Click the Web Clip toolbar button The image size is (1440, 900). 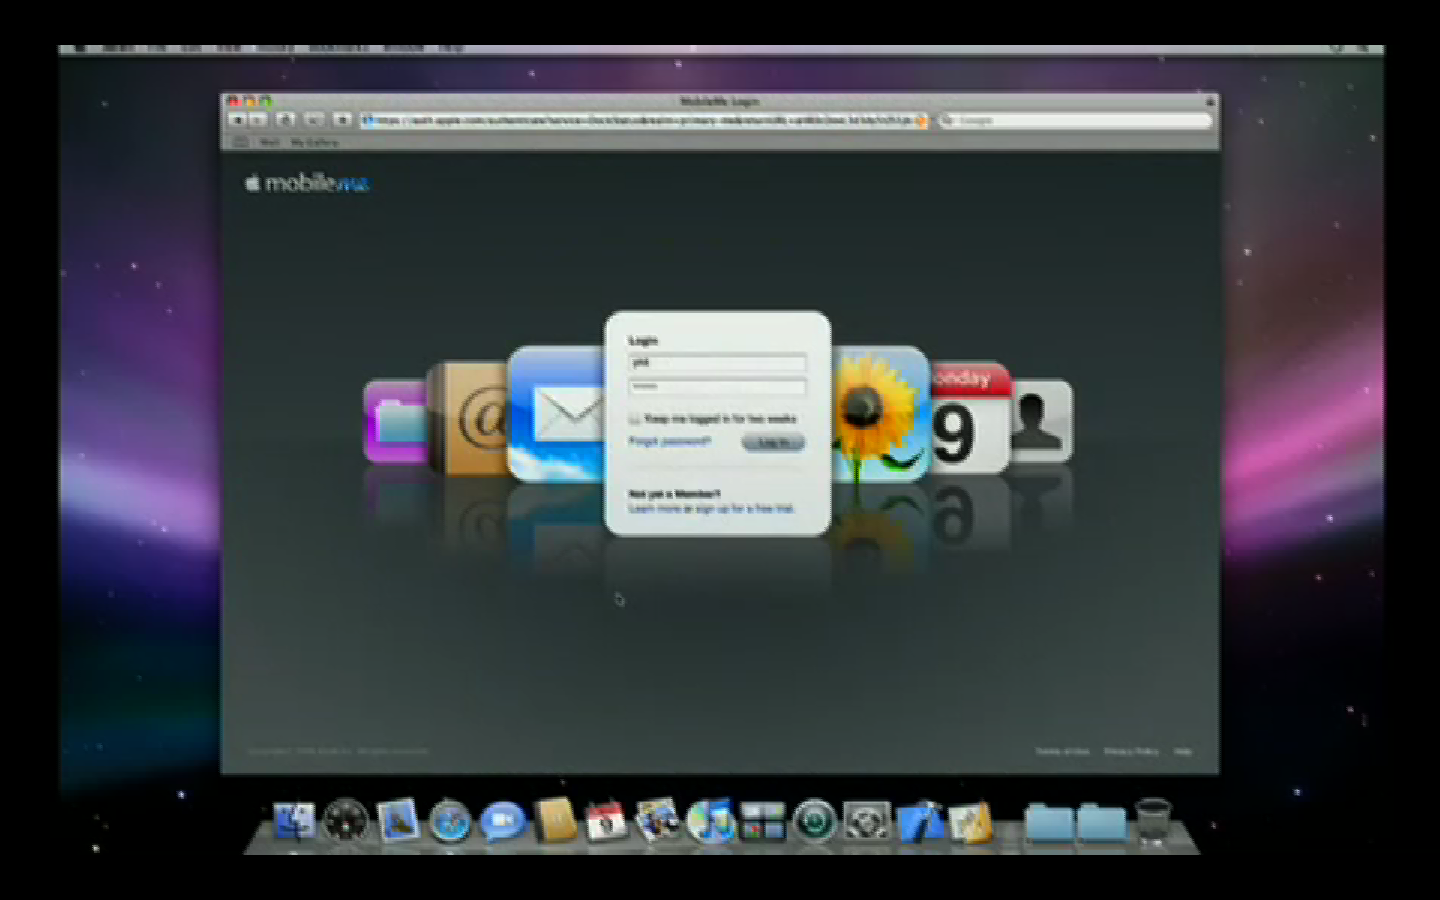coord(314,120)
